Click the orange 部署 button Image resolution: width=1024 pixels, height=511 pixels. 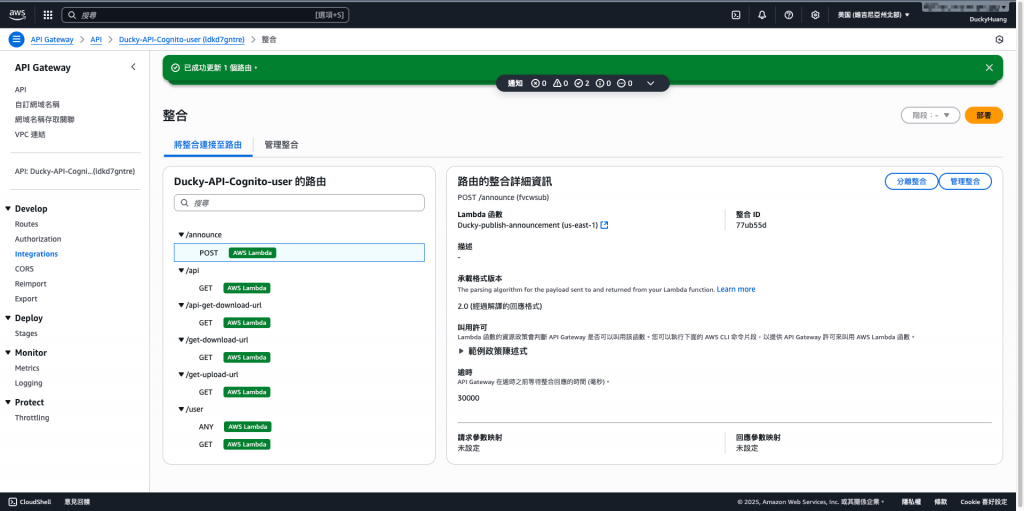coord(984,115)
